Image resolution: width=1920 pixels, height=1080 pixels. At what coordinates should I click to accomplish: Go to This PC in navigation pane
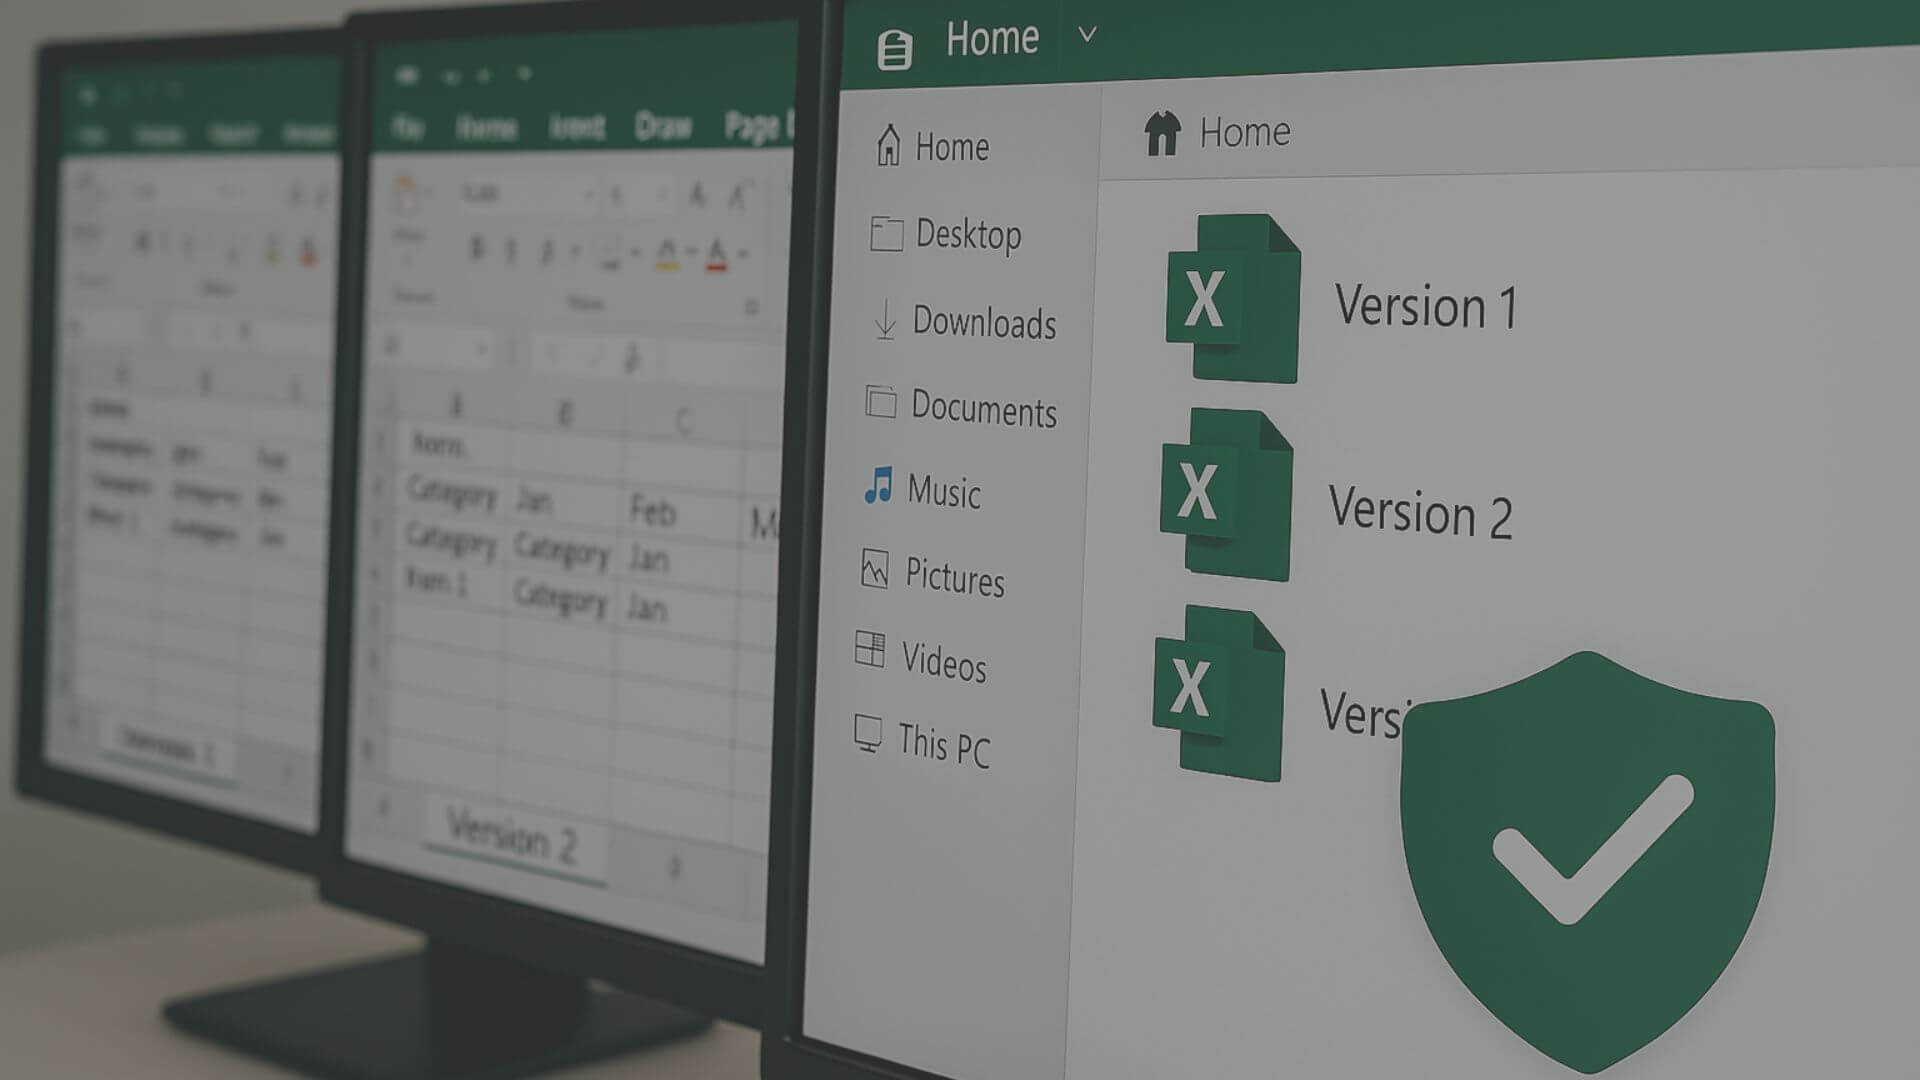pyautogui.click(x=944, y=746)
